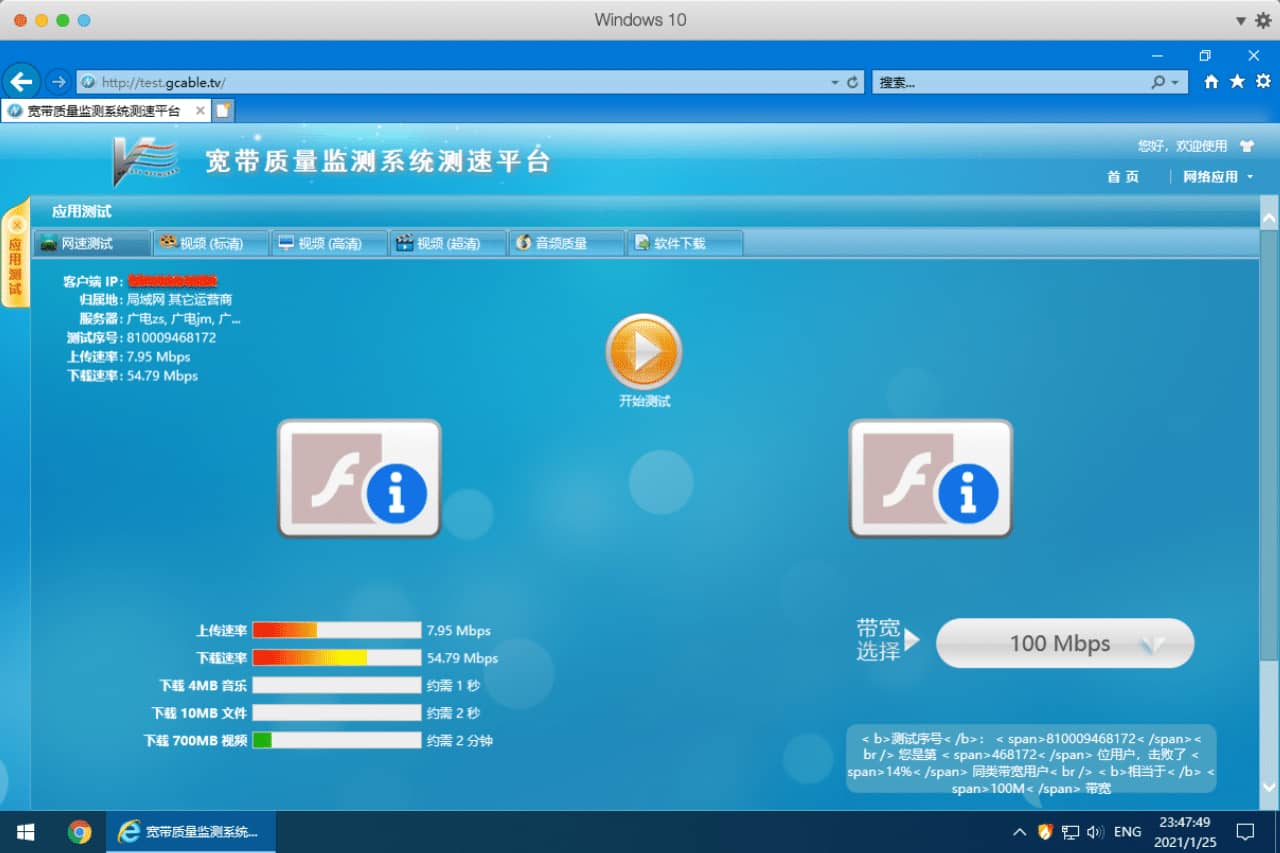
Task: Click the IE back arrow button
Action: coord(21,82)
